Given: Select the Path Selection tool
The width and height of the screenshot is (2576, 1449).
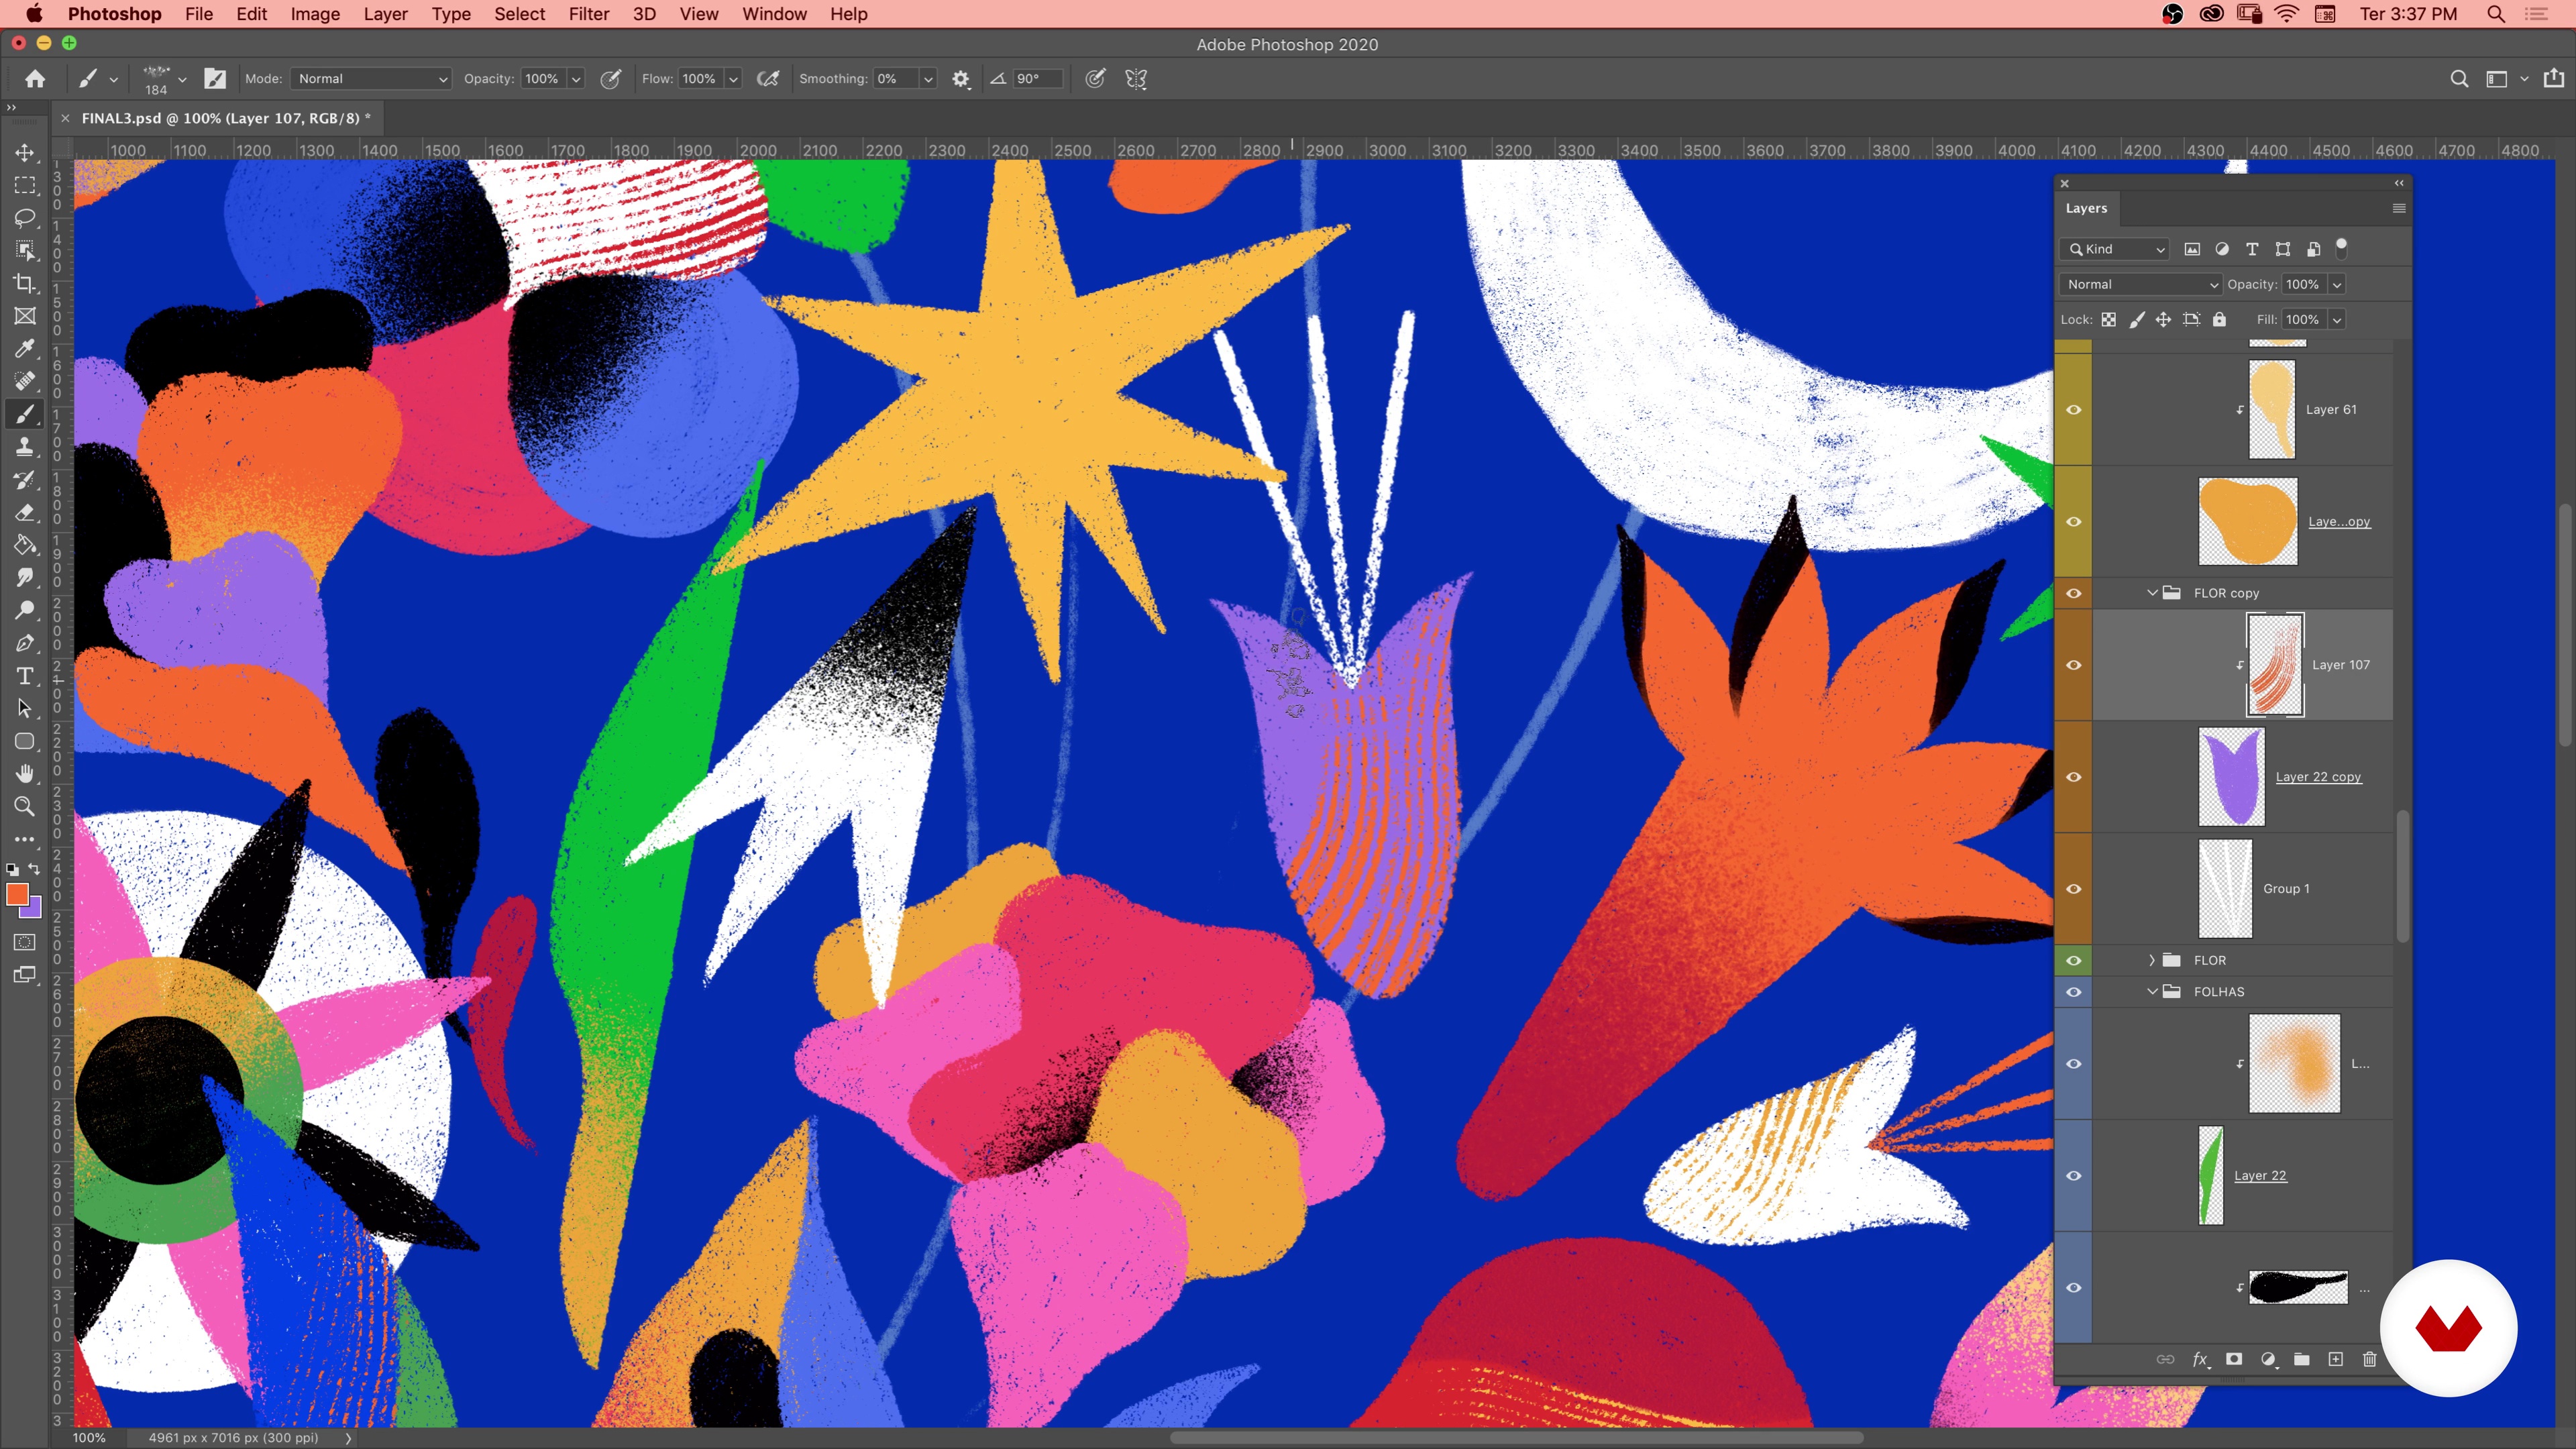Looking at the screenshot, I should tap(24, 708).
